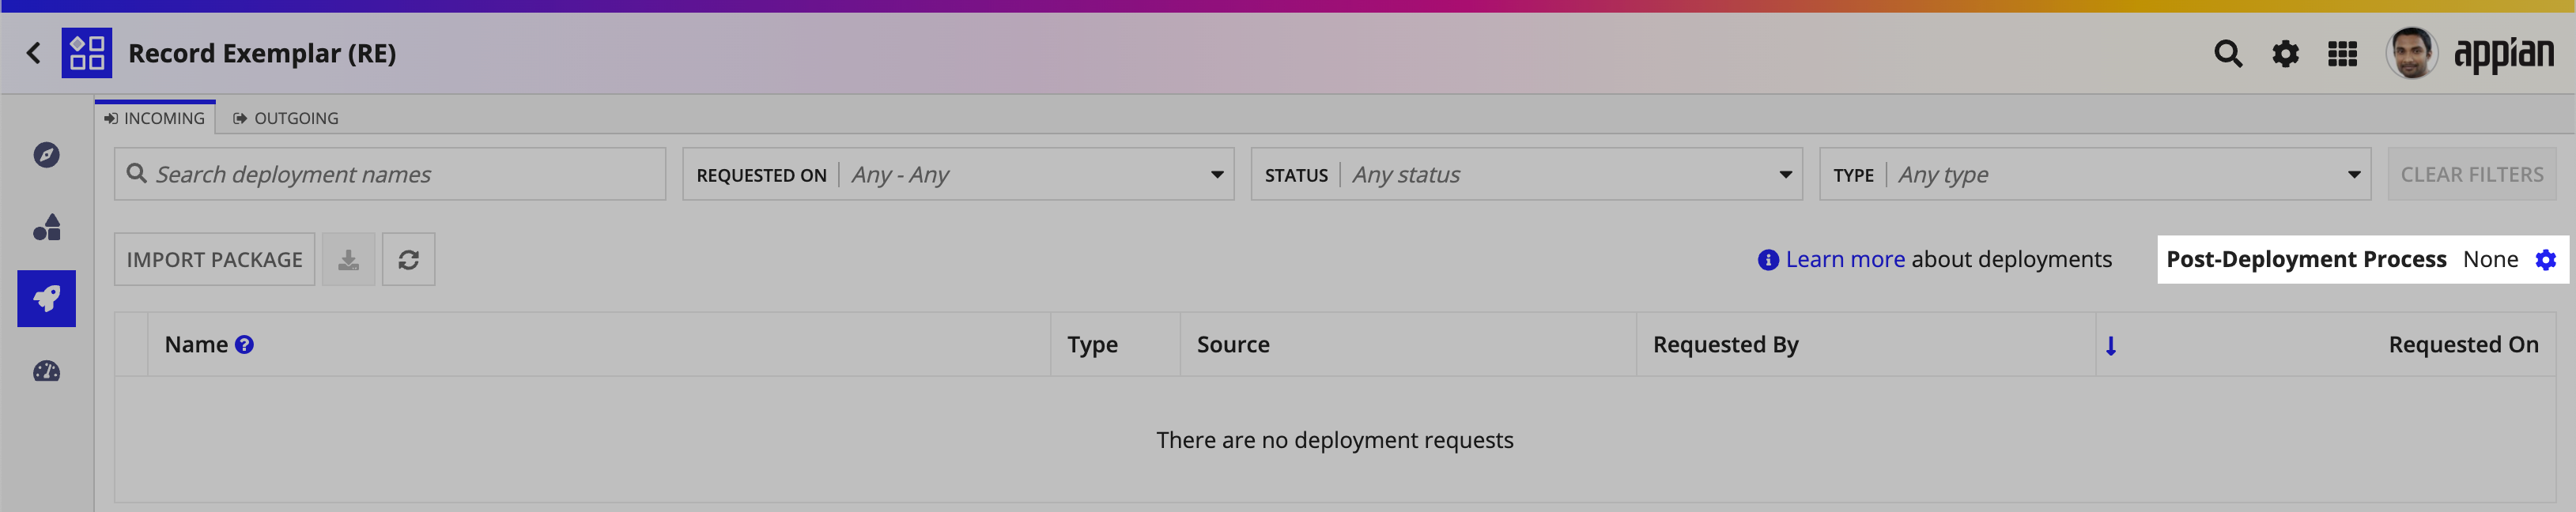Click the Record Exemplar application icon
2576x512 pixels.
click(x=87, y=53)
